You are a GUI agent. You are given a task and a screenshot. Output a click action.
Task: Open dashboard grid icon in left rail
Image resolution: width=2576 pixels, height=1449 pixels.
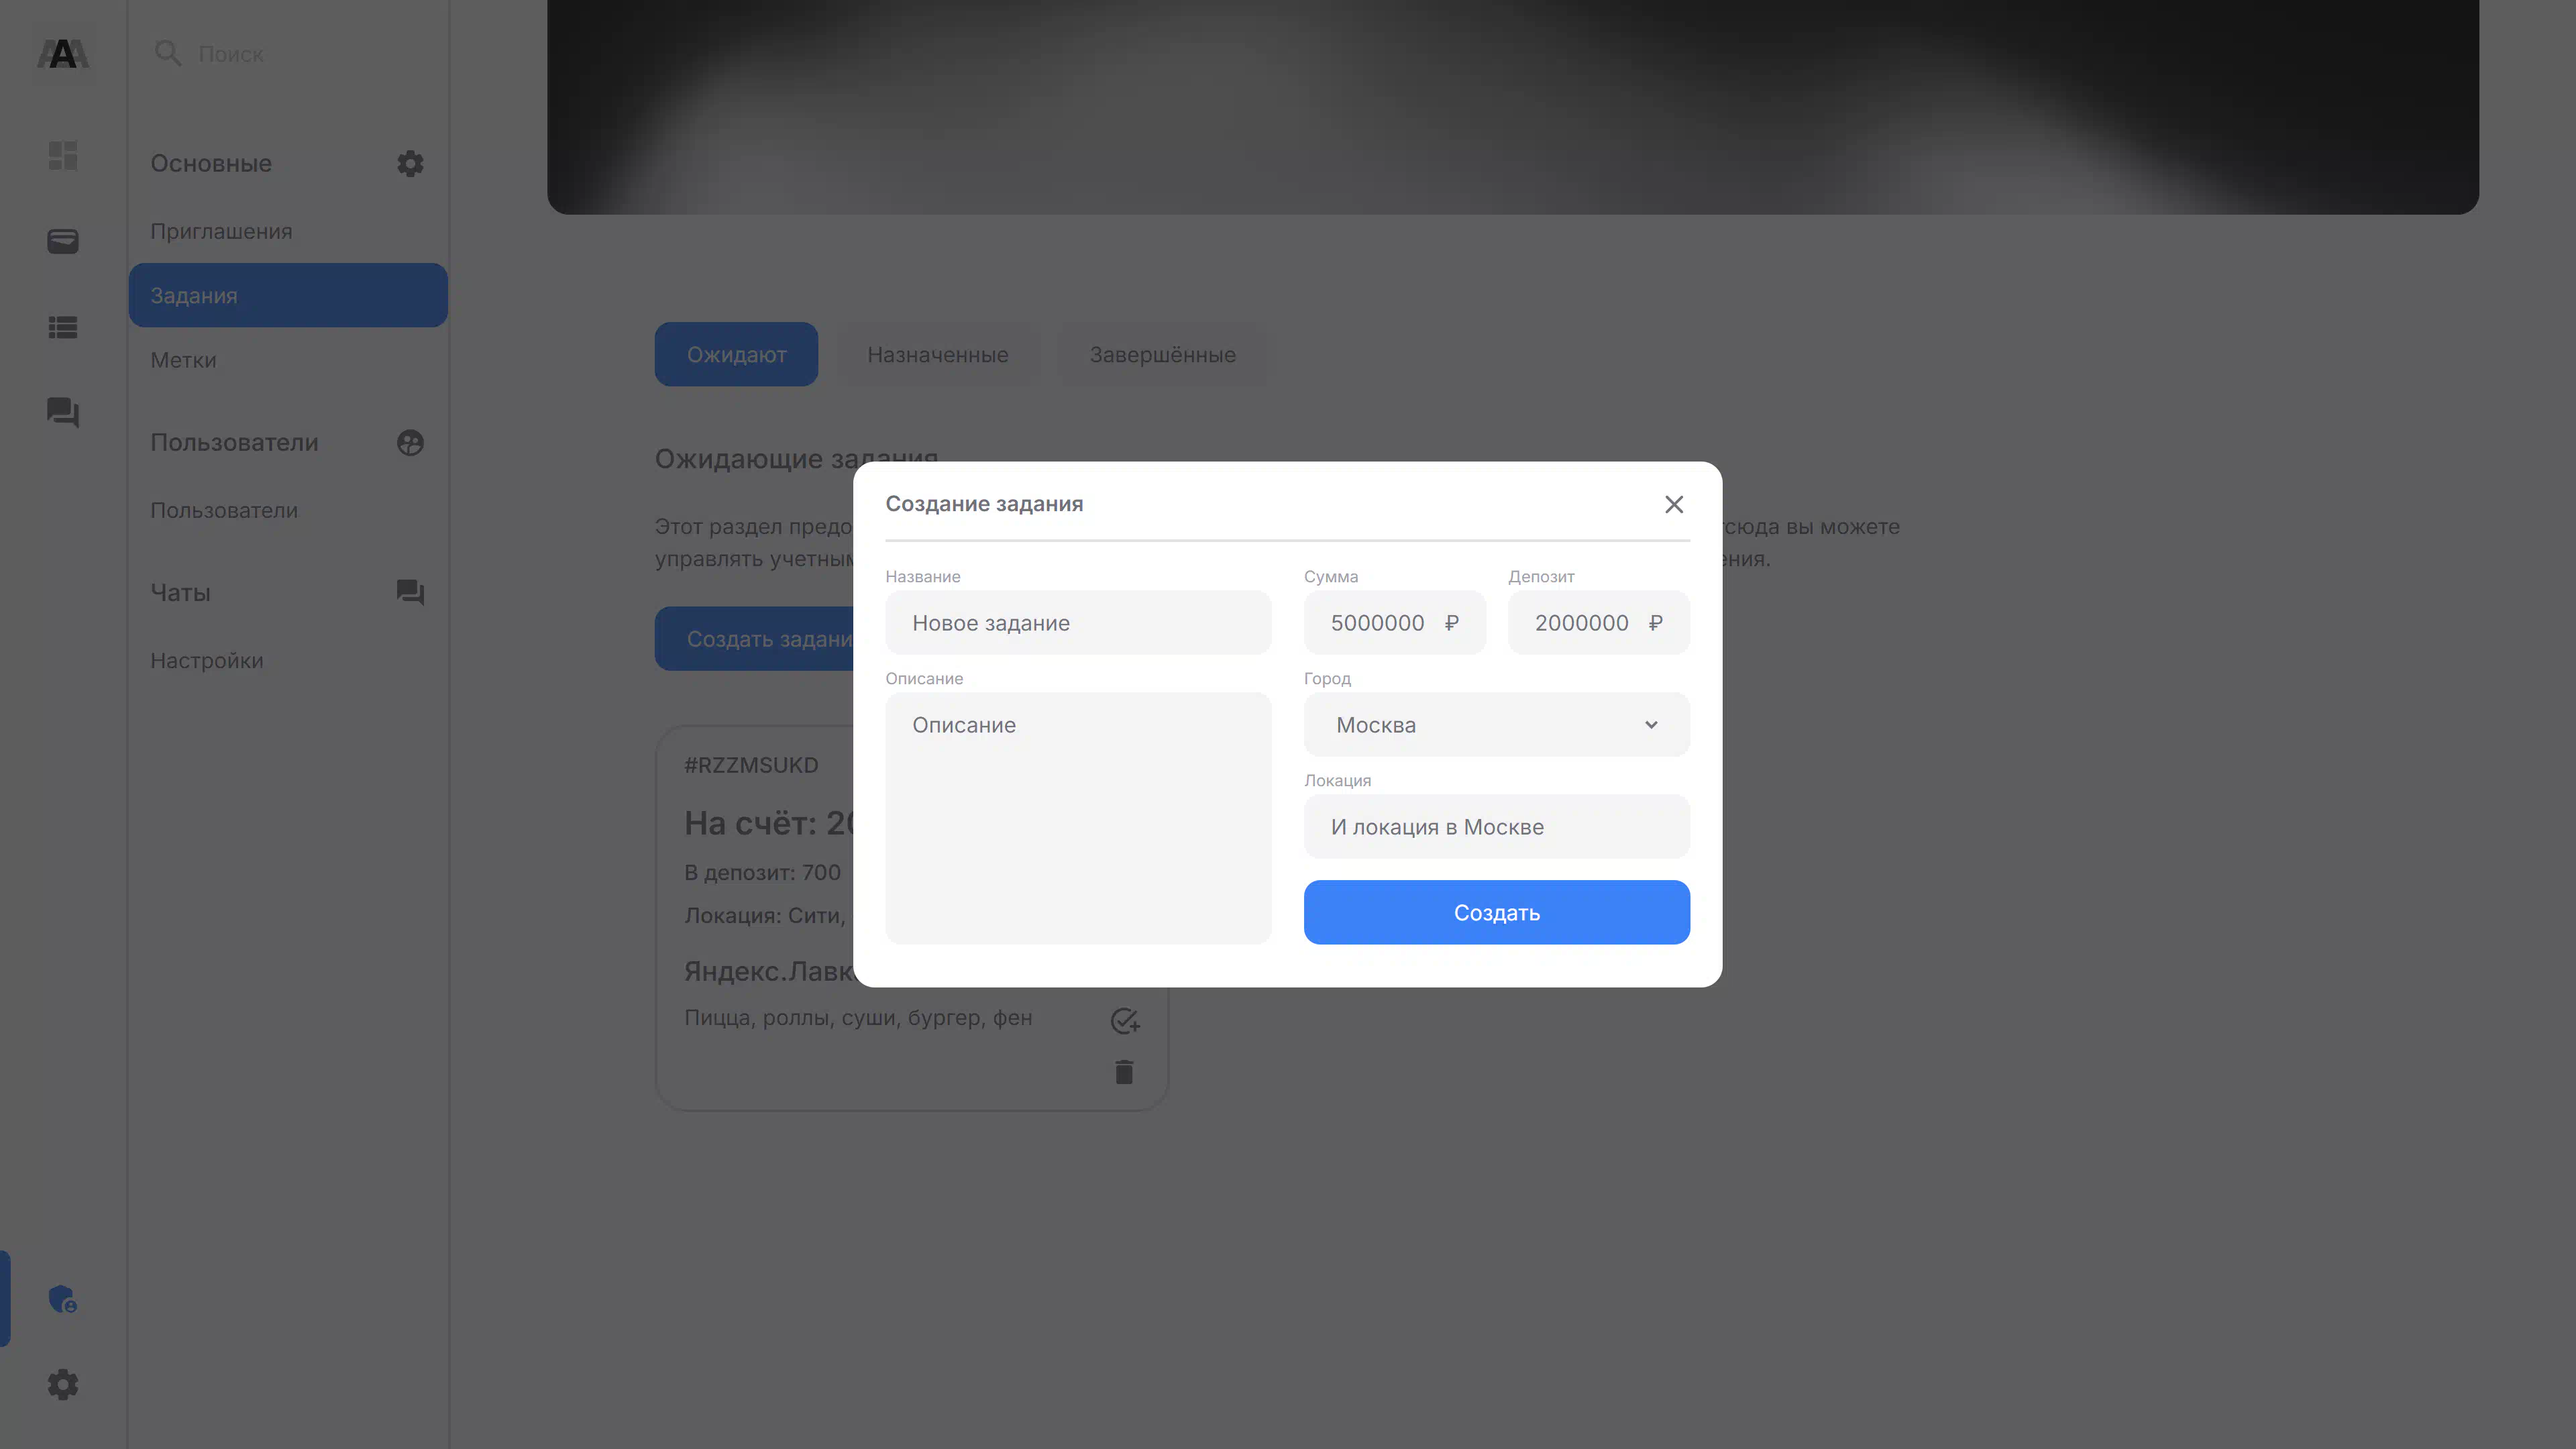coord(63,155)
